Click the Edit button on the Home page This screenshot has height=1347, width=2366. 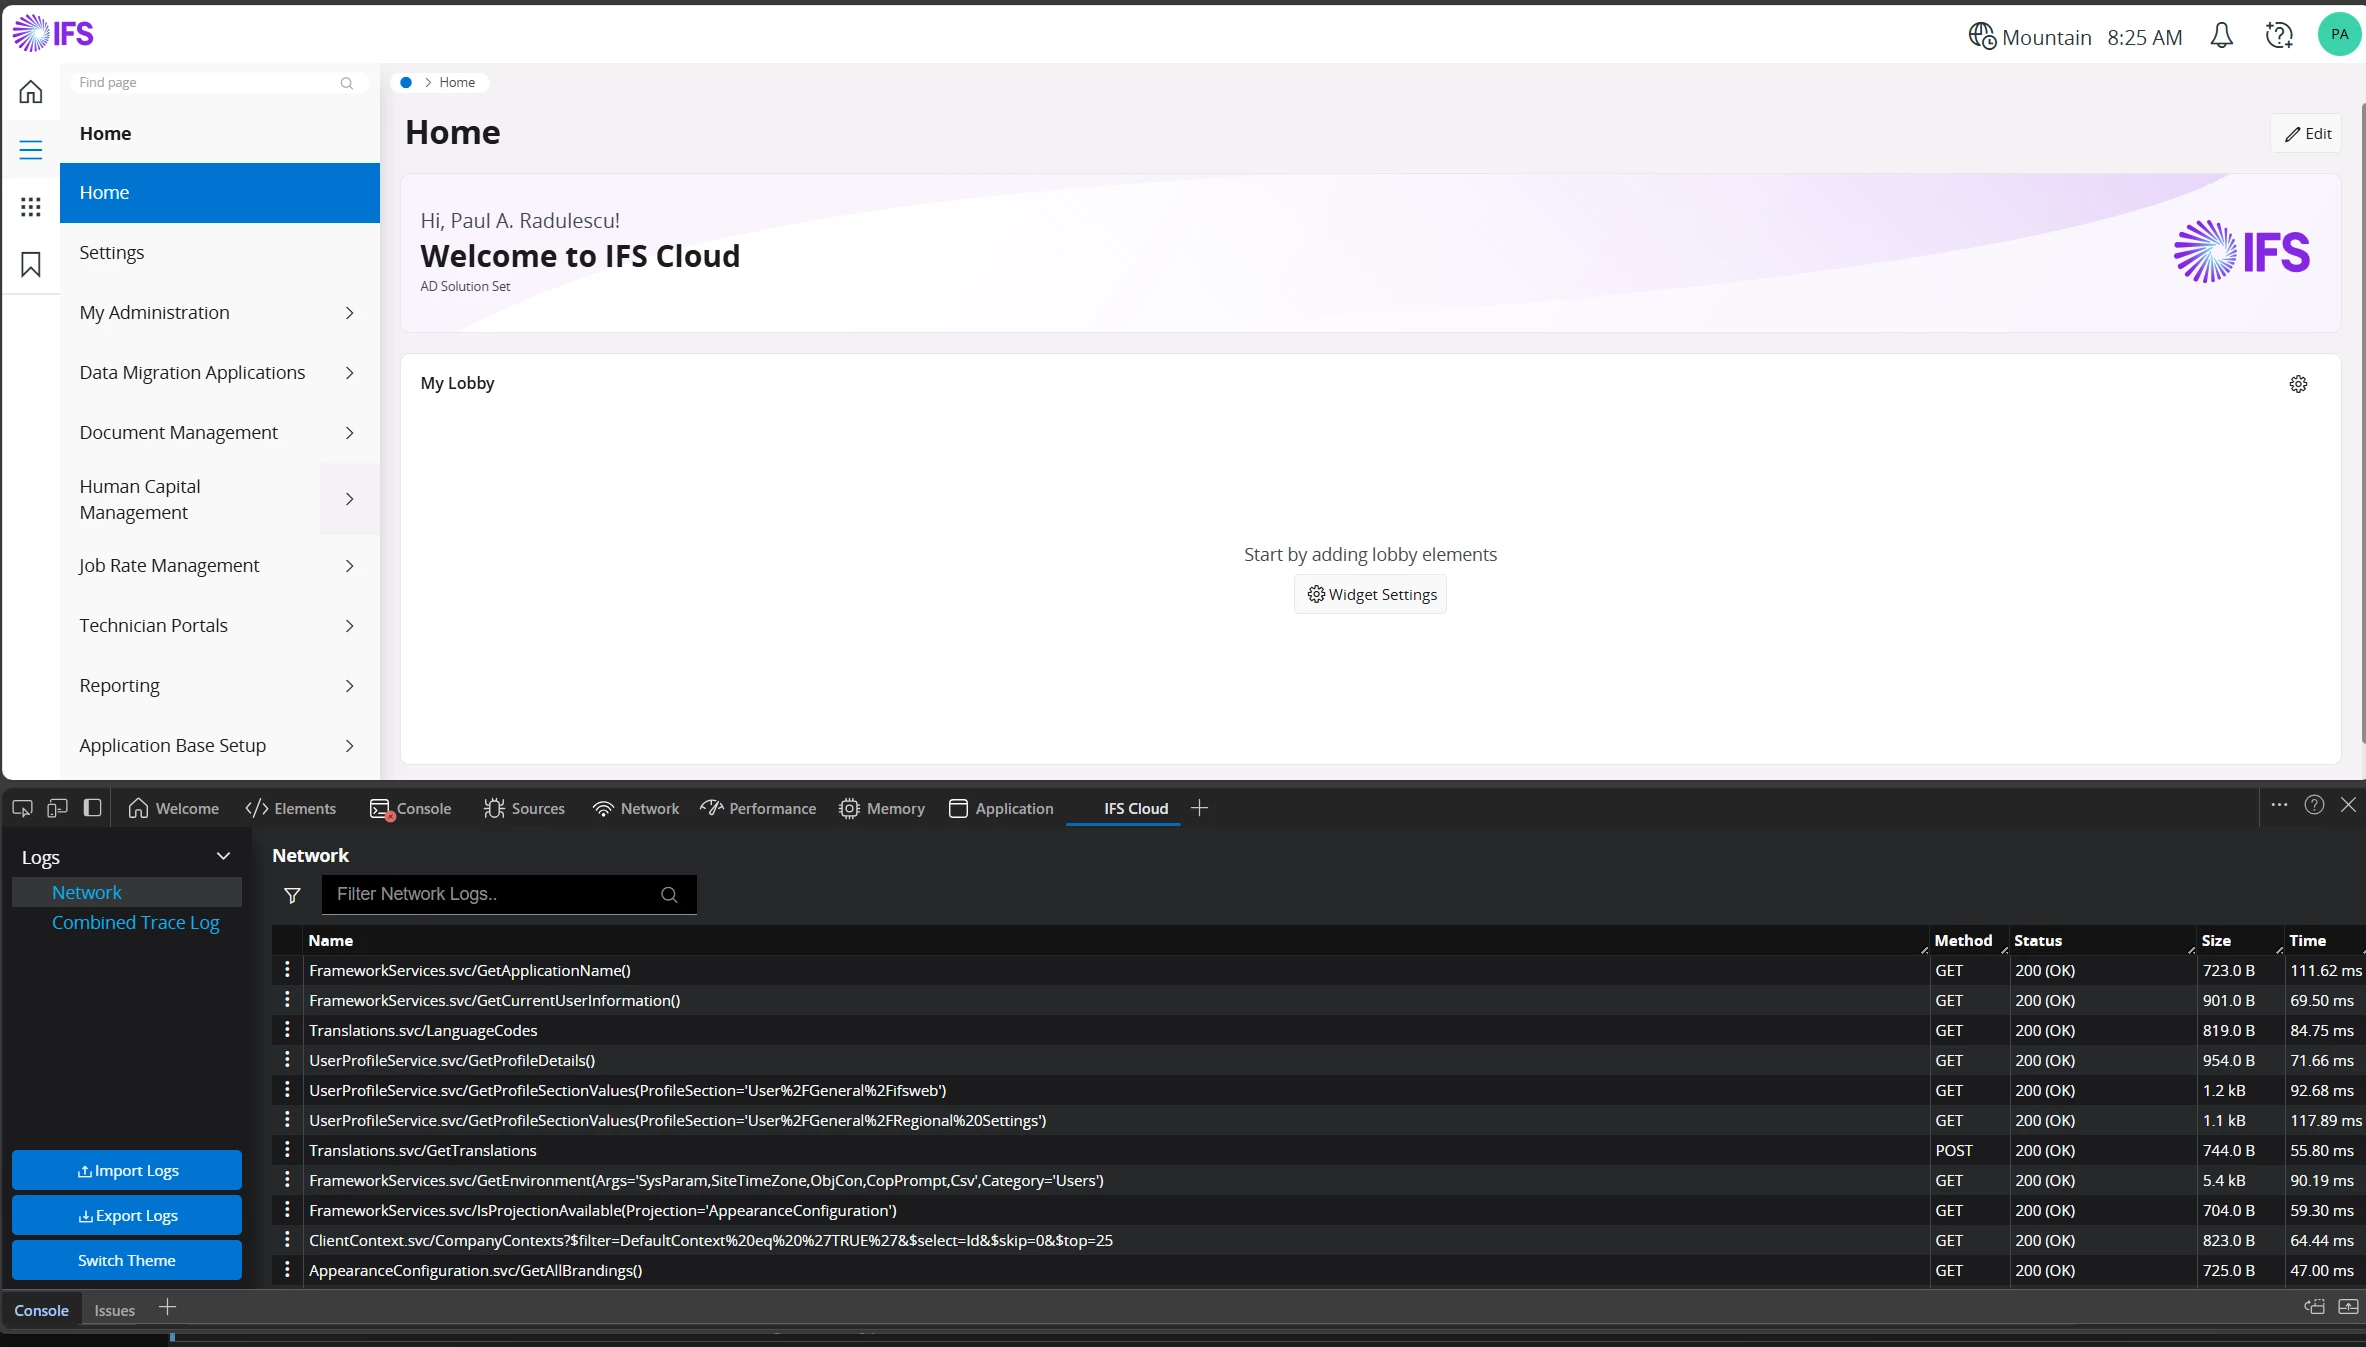[x=2308, y=133]
